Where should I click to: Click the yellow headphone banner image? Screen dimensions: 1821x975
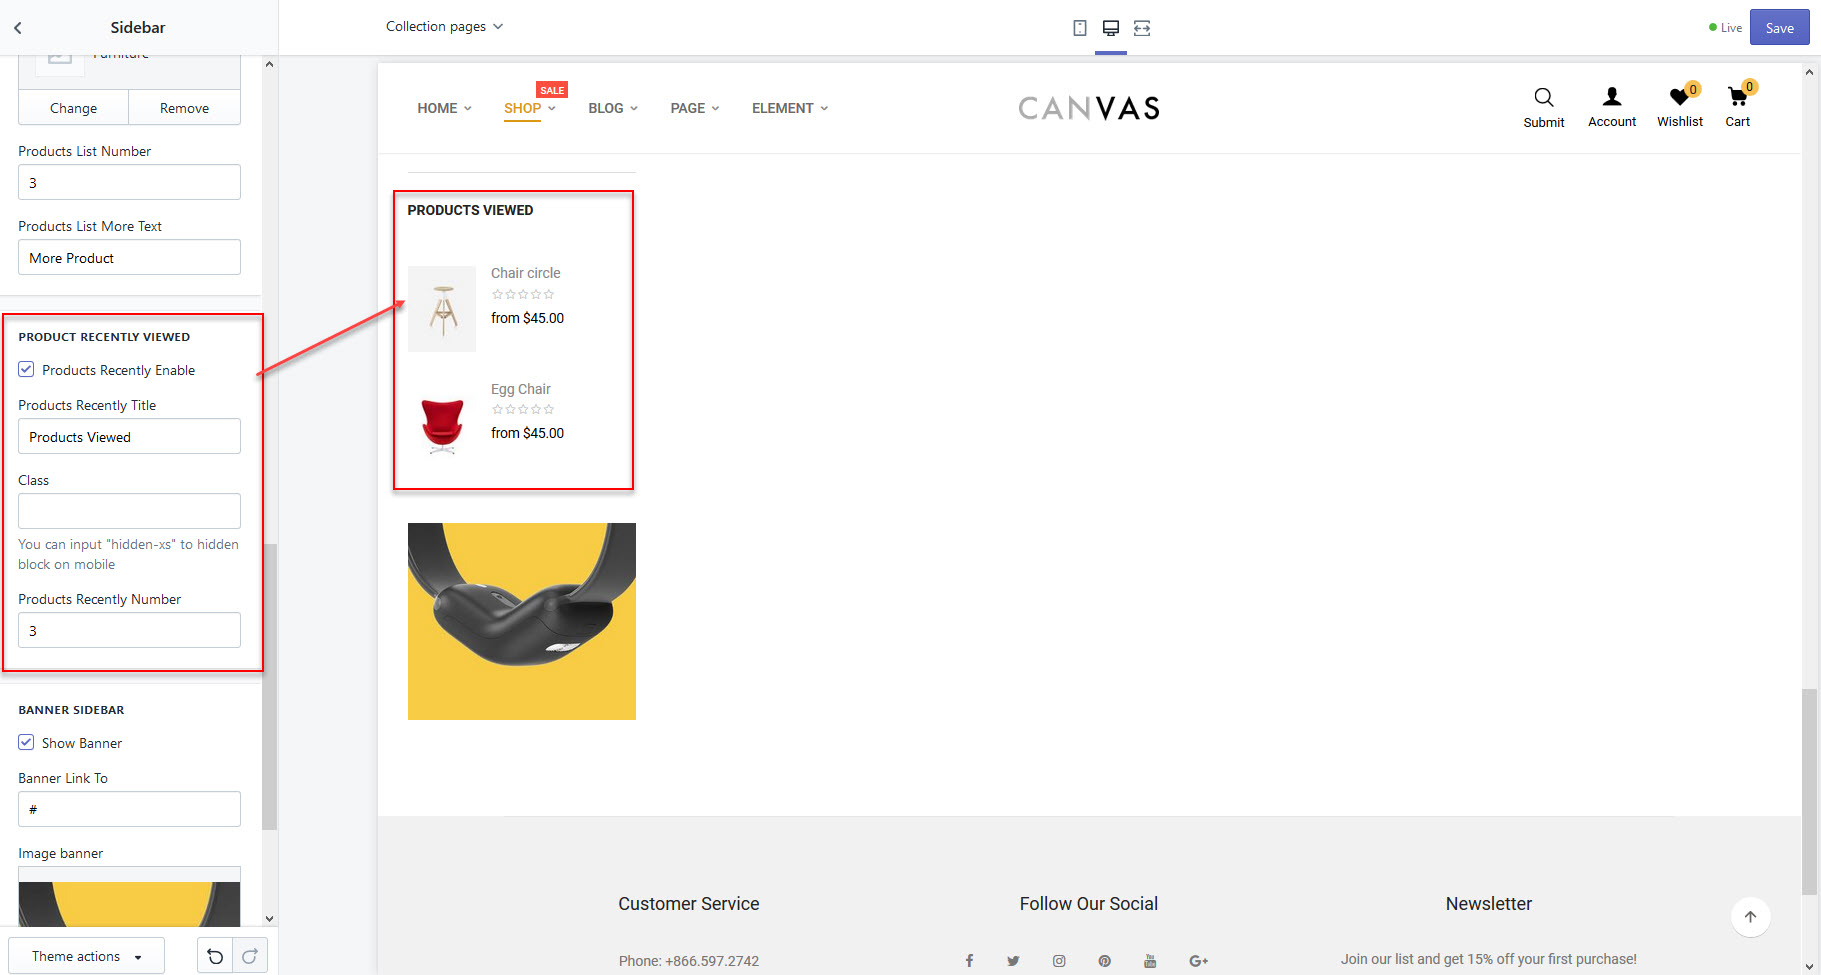point(521,621)
